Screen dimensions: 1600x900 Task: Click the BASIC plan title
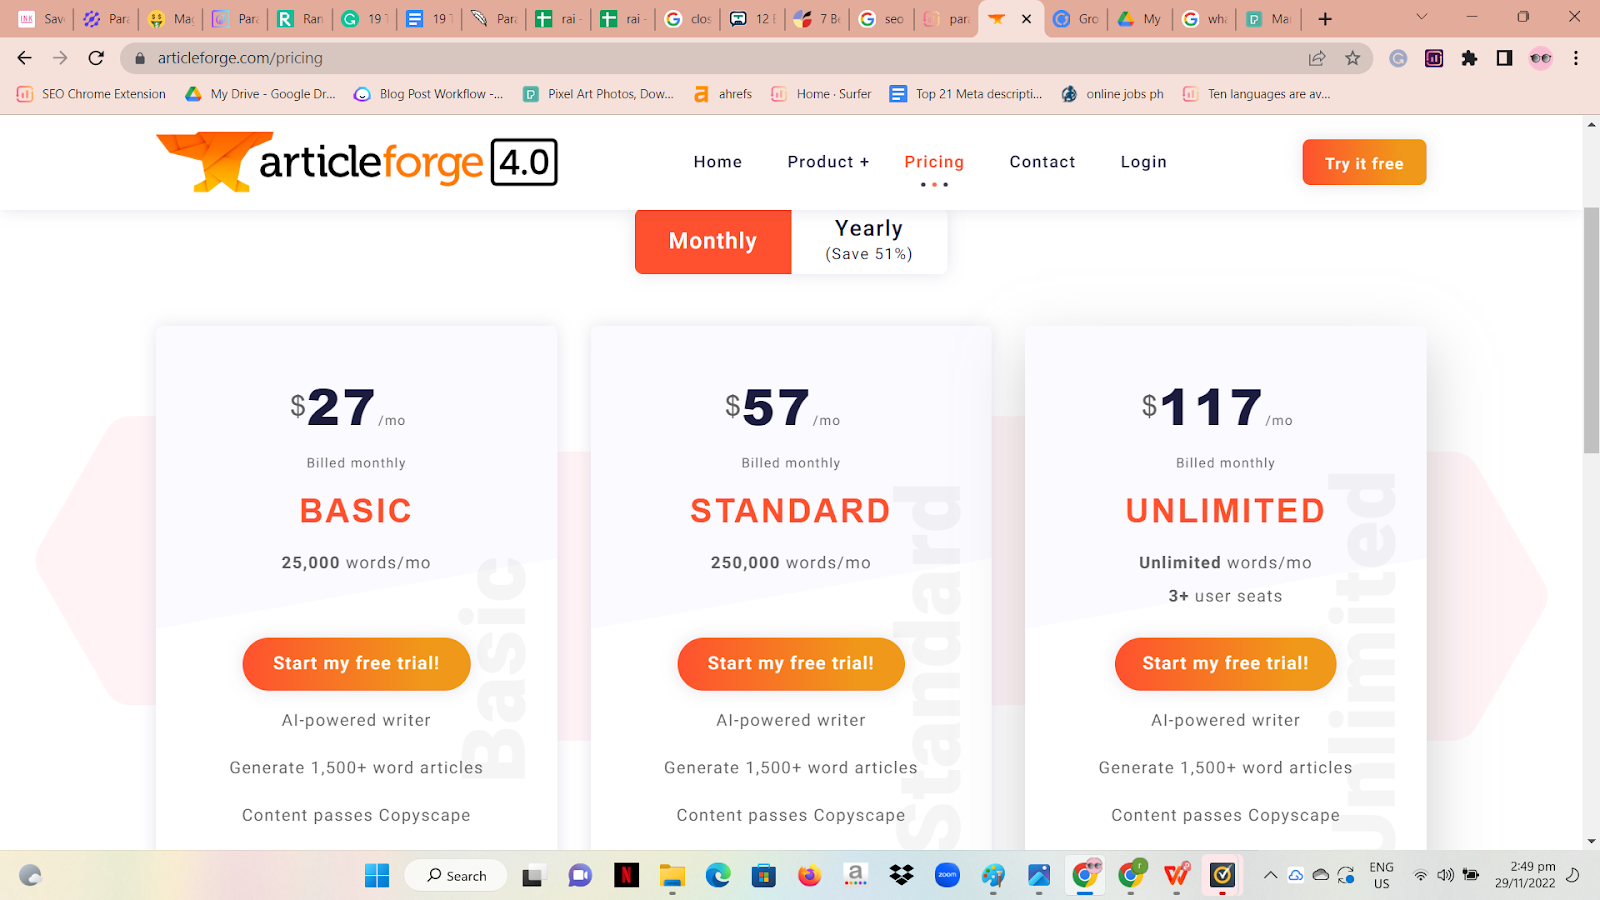(356, 511)
